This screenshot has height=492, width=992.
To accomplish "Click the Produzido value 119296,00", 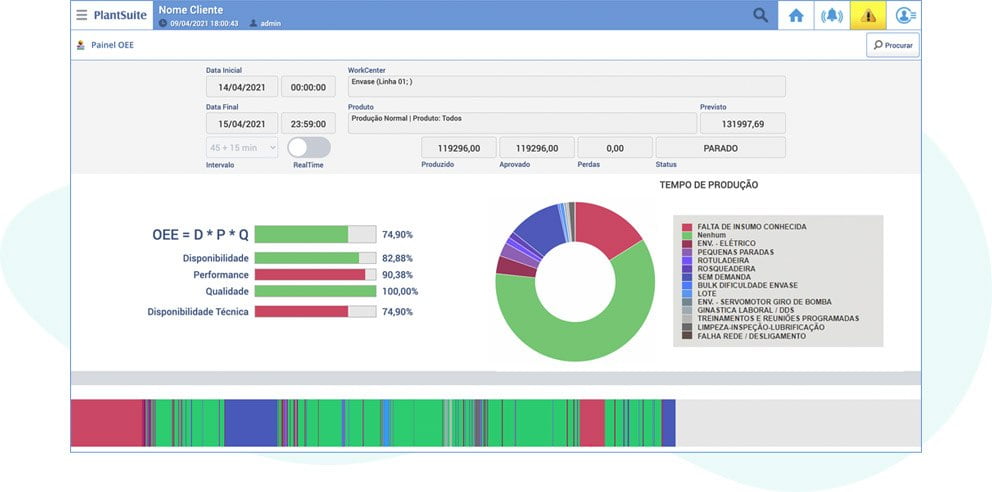I will [x=459, y=148].
